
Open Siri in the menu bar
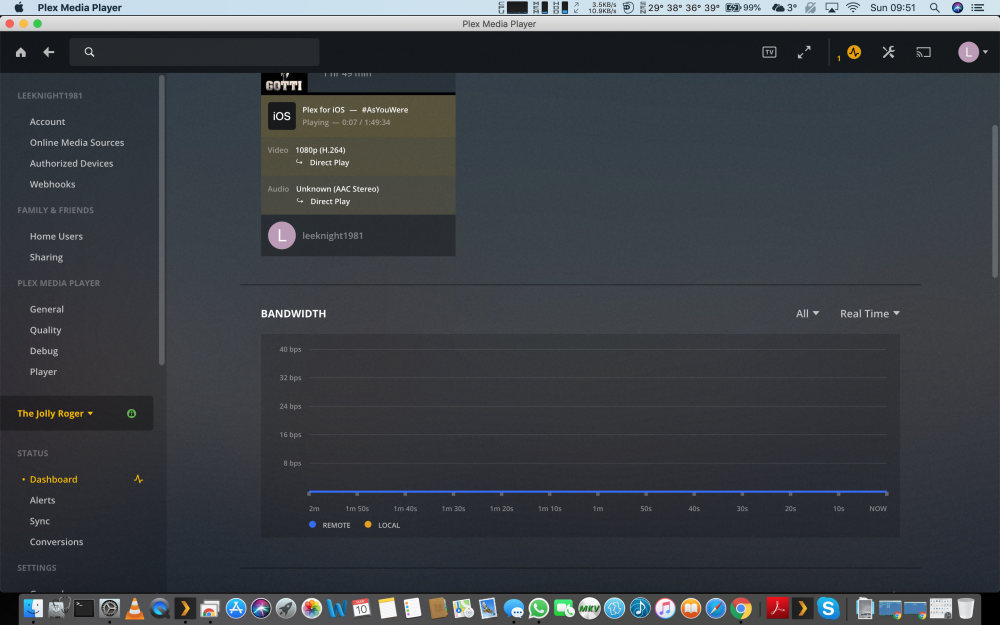(x=957, y=8)
